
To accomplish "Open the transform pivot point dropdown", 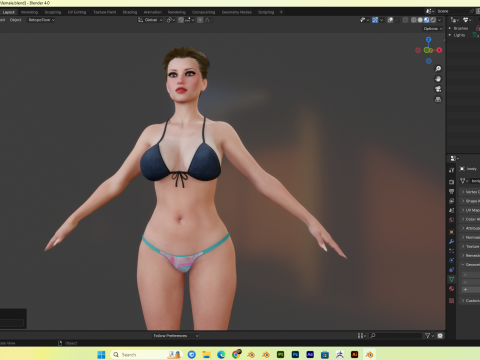I will coord(171,20).
